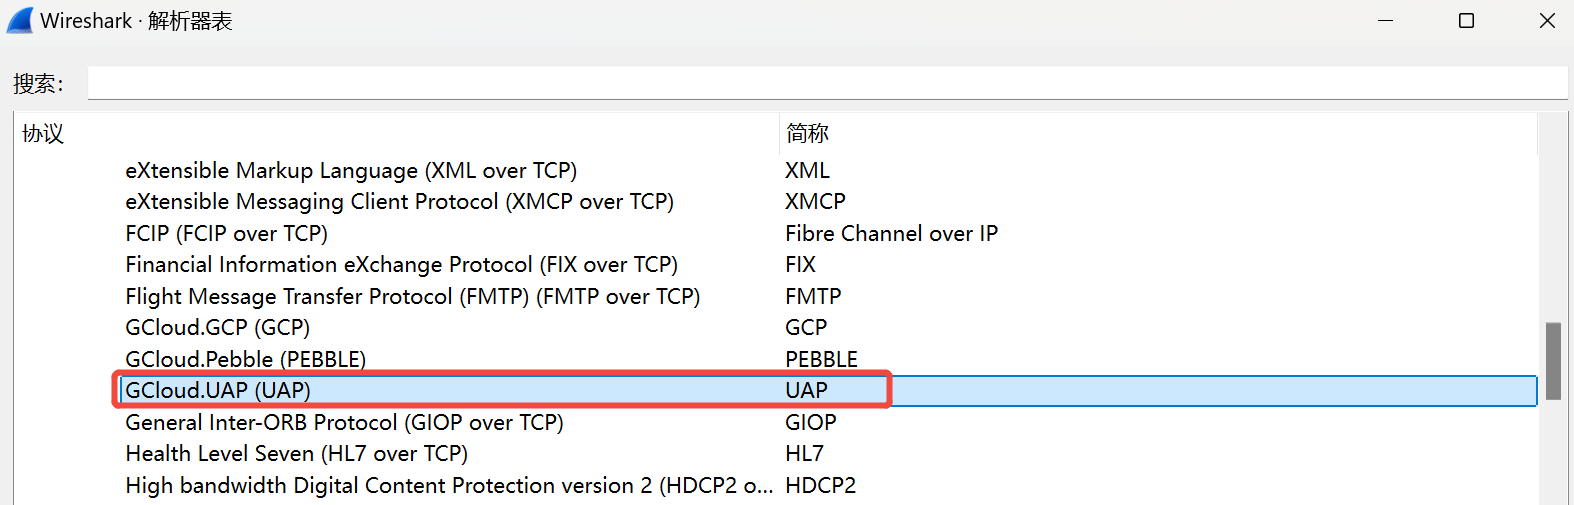Close the Wireshark dissector tables window
The image size is (1574, 505).
pos(1547,21)
